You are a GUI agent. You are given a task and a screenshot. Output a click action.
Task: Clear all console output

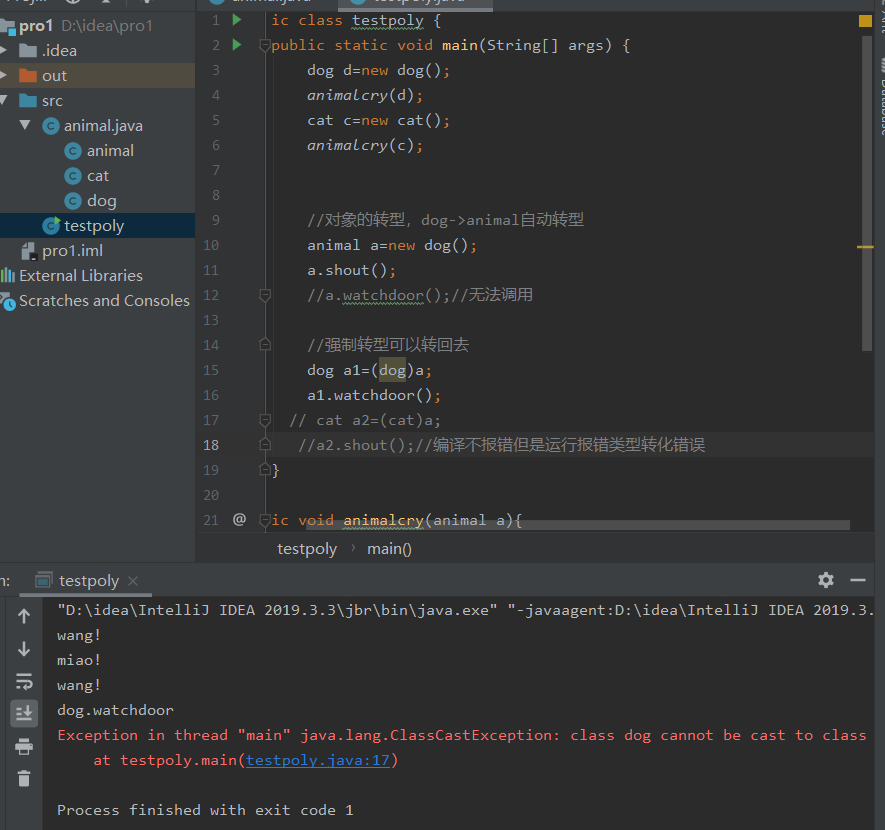24,779
